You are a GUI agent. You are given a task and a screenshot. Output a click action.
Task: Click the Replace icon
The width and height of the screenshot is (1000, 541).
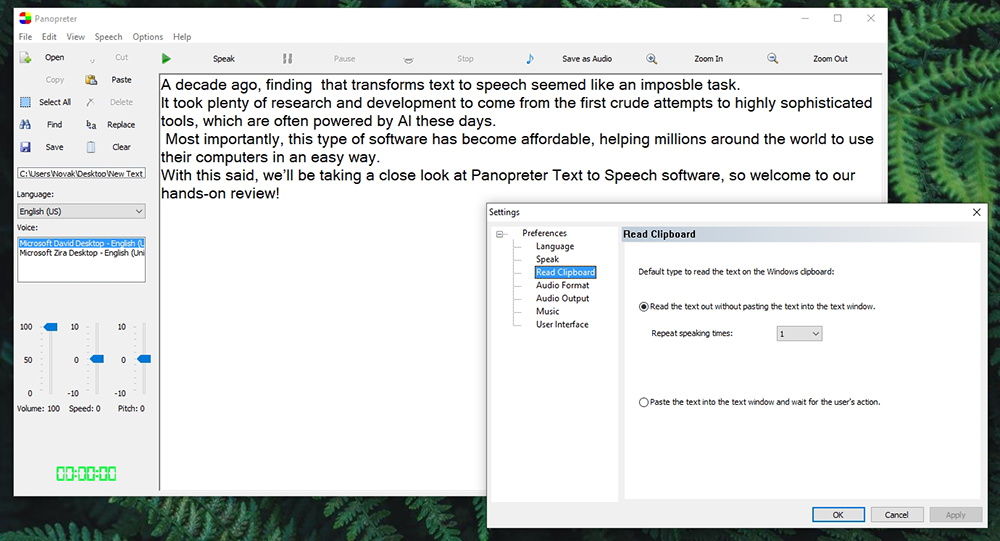pos(91,125)
